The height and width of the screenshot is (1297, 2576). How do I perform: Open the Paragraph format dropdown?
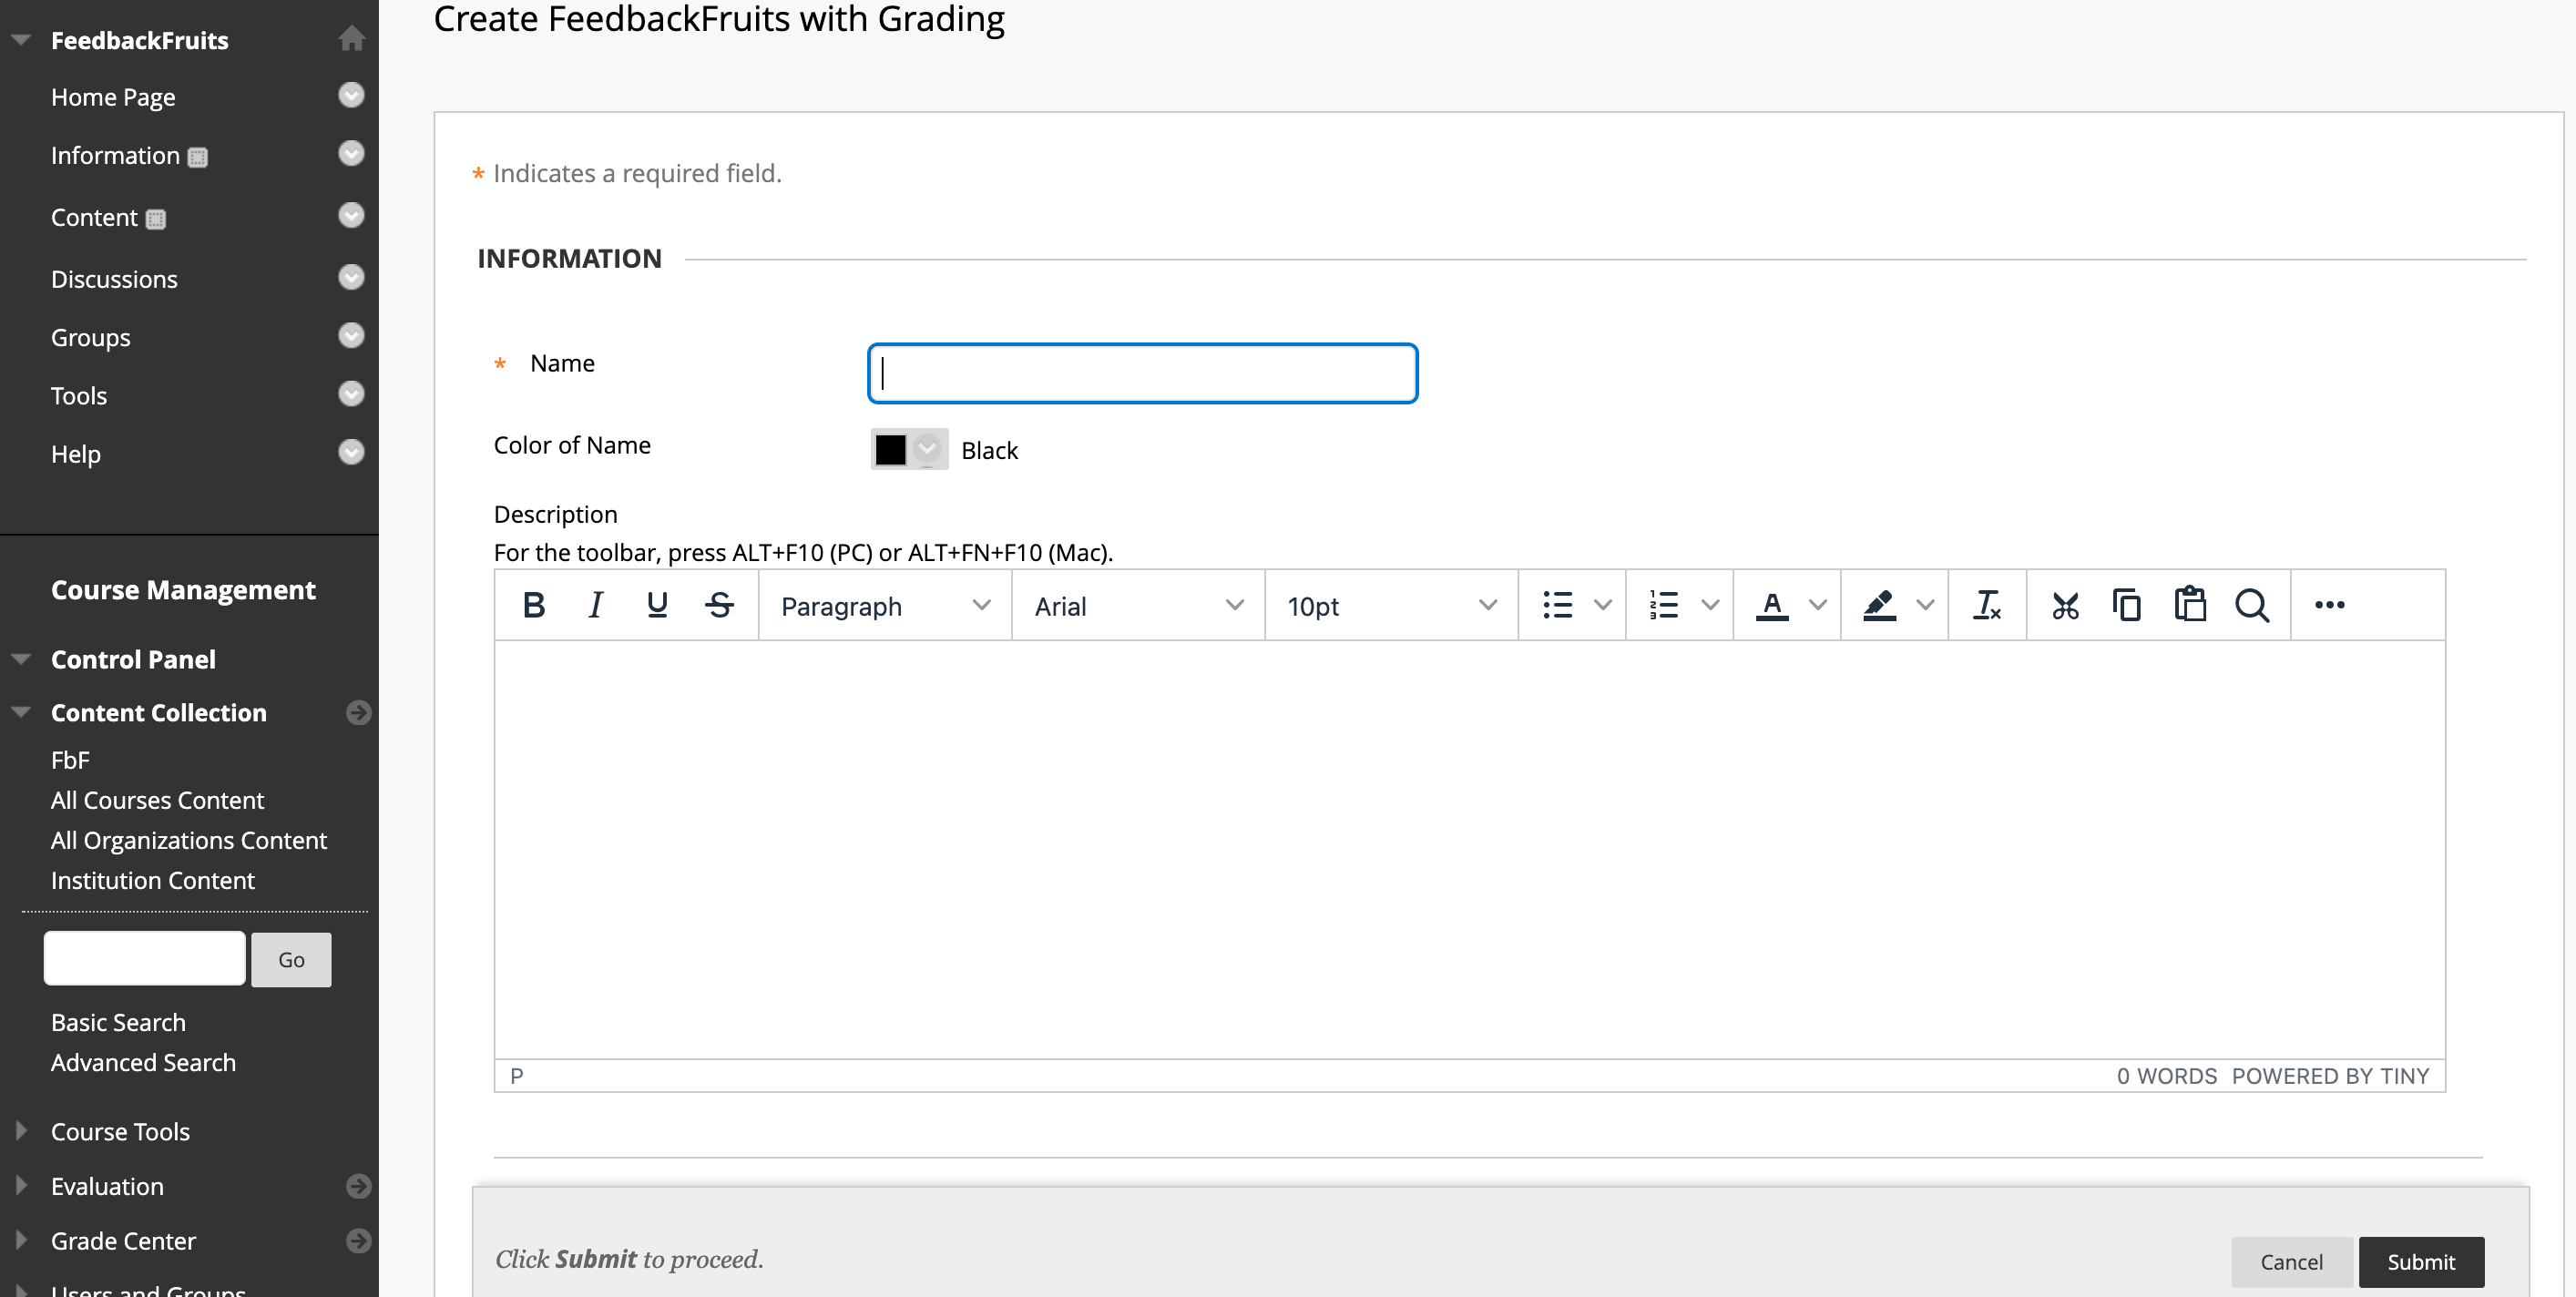point(885,606)
